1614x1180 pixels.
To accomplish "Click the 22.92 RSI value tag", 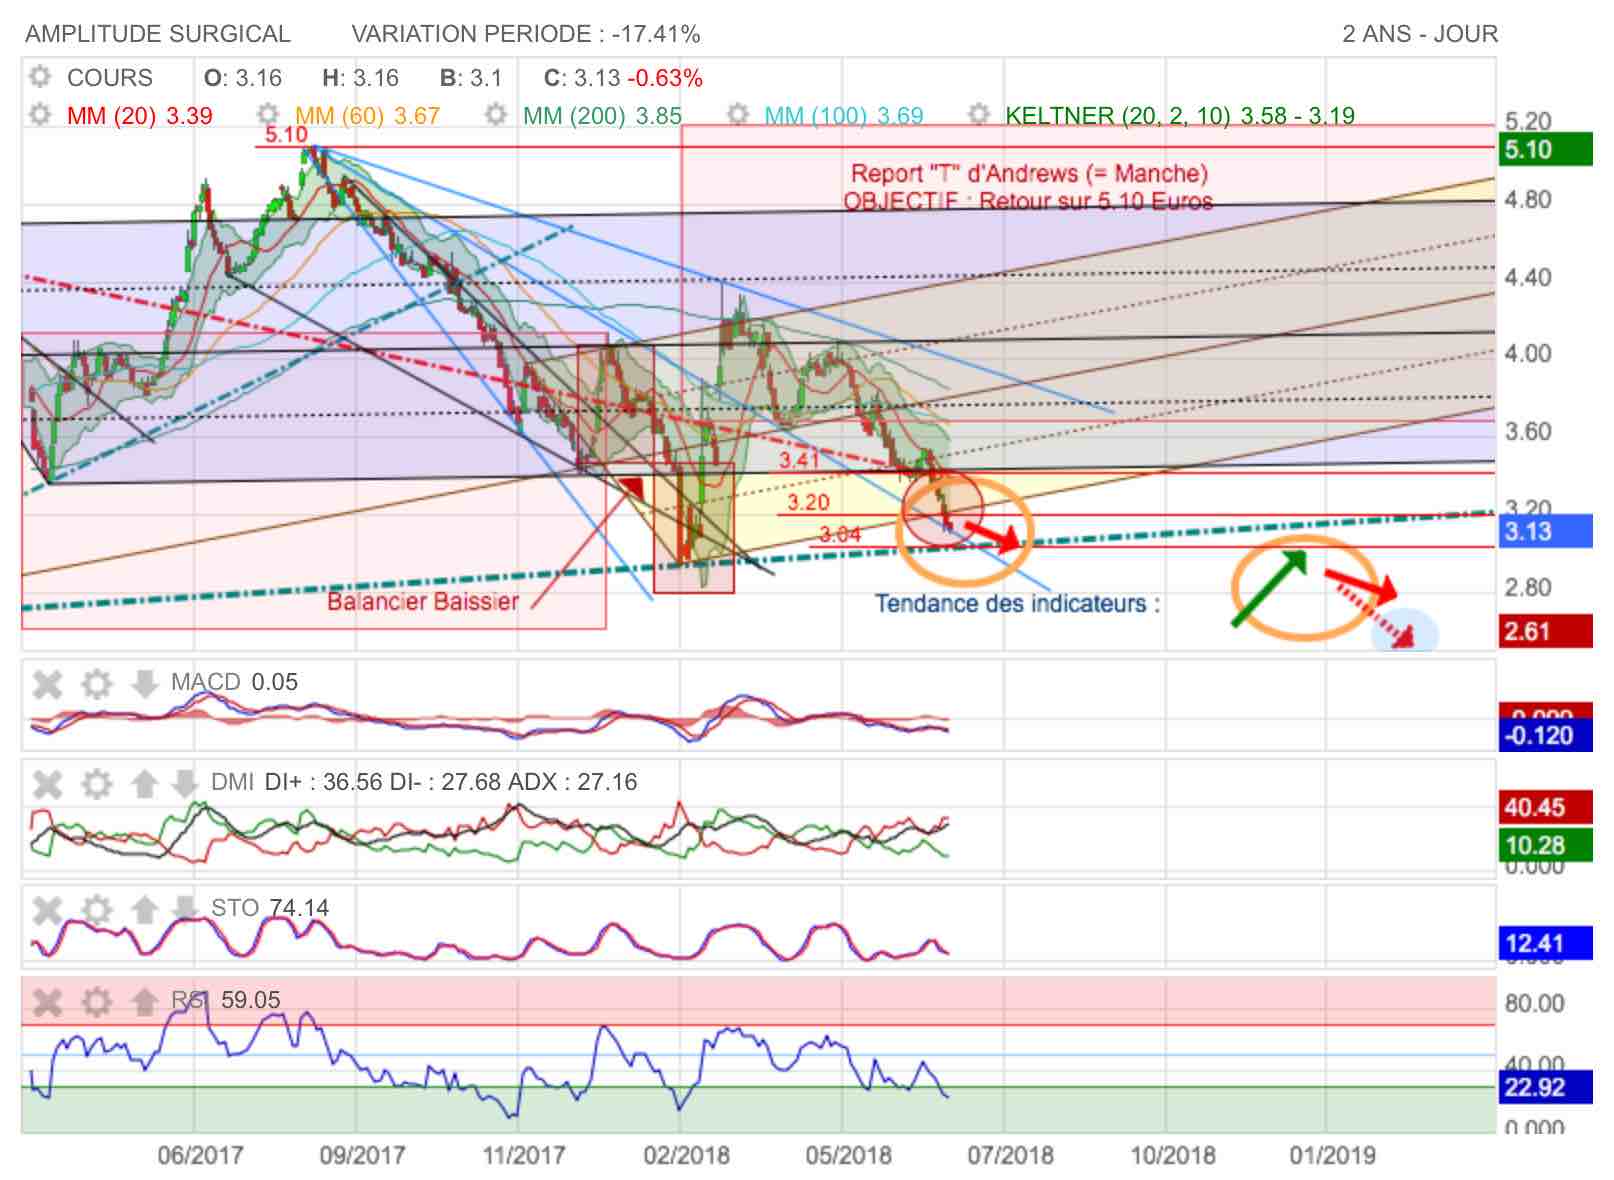I will point(1546,1087).
